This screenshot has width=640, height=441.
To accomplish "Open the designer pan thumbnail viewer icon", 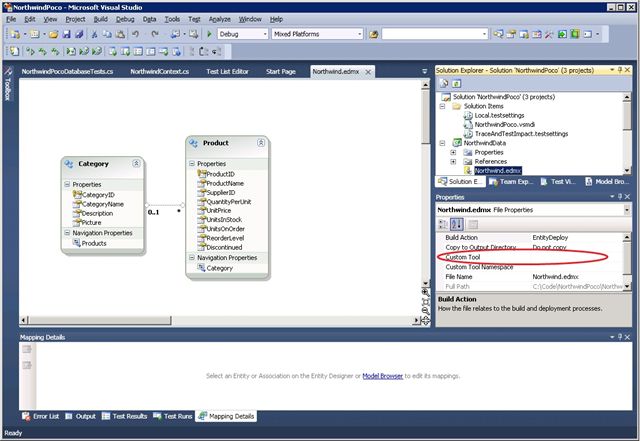I will tap(425, 321).
